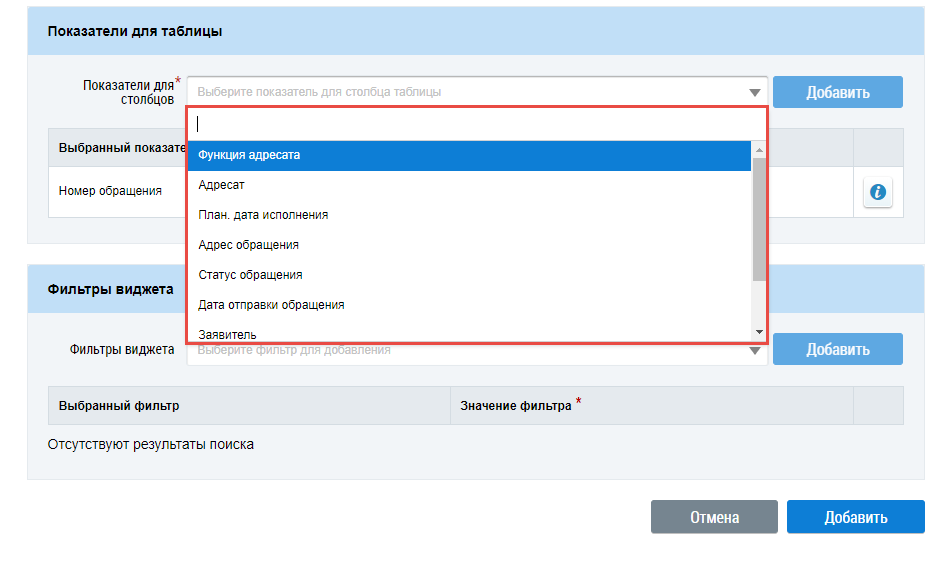Screen dimensions: 950x572
Task: Open the widget filters dropdown arrow
Action: pos(755,351)
